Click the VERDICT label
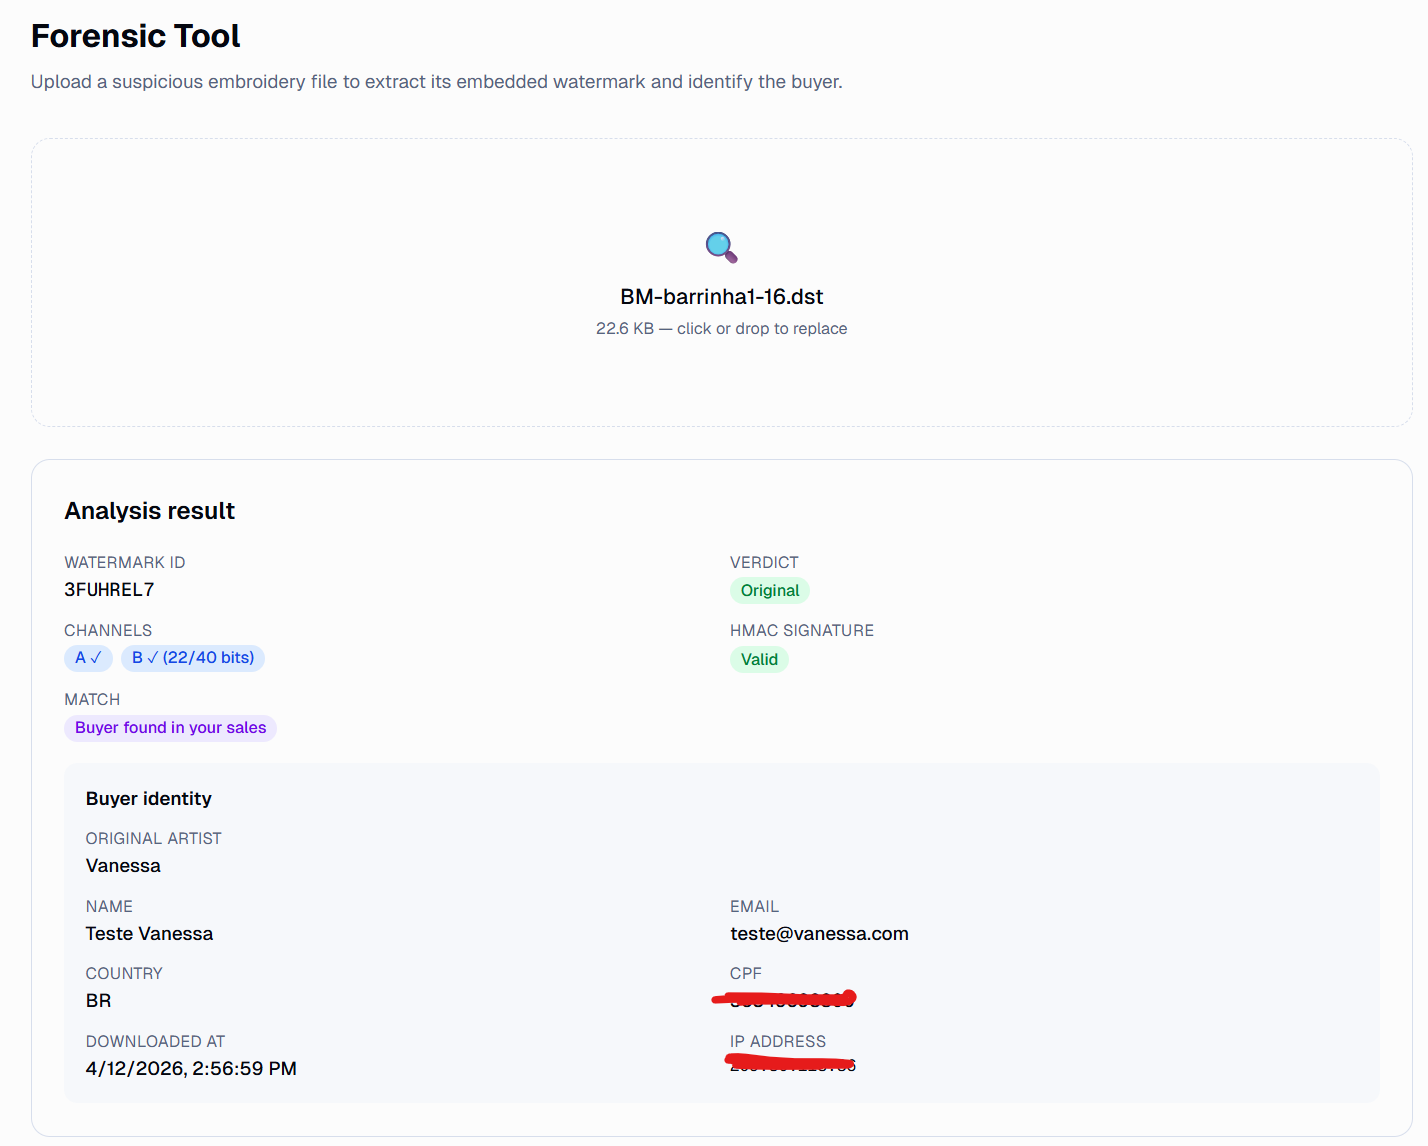1428x1146 pixels. point(764,563)
